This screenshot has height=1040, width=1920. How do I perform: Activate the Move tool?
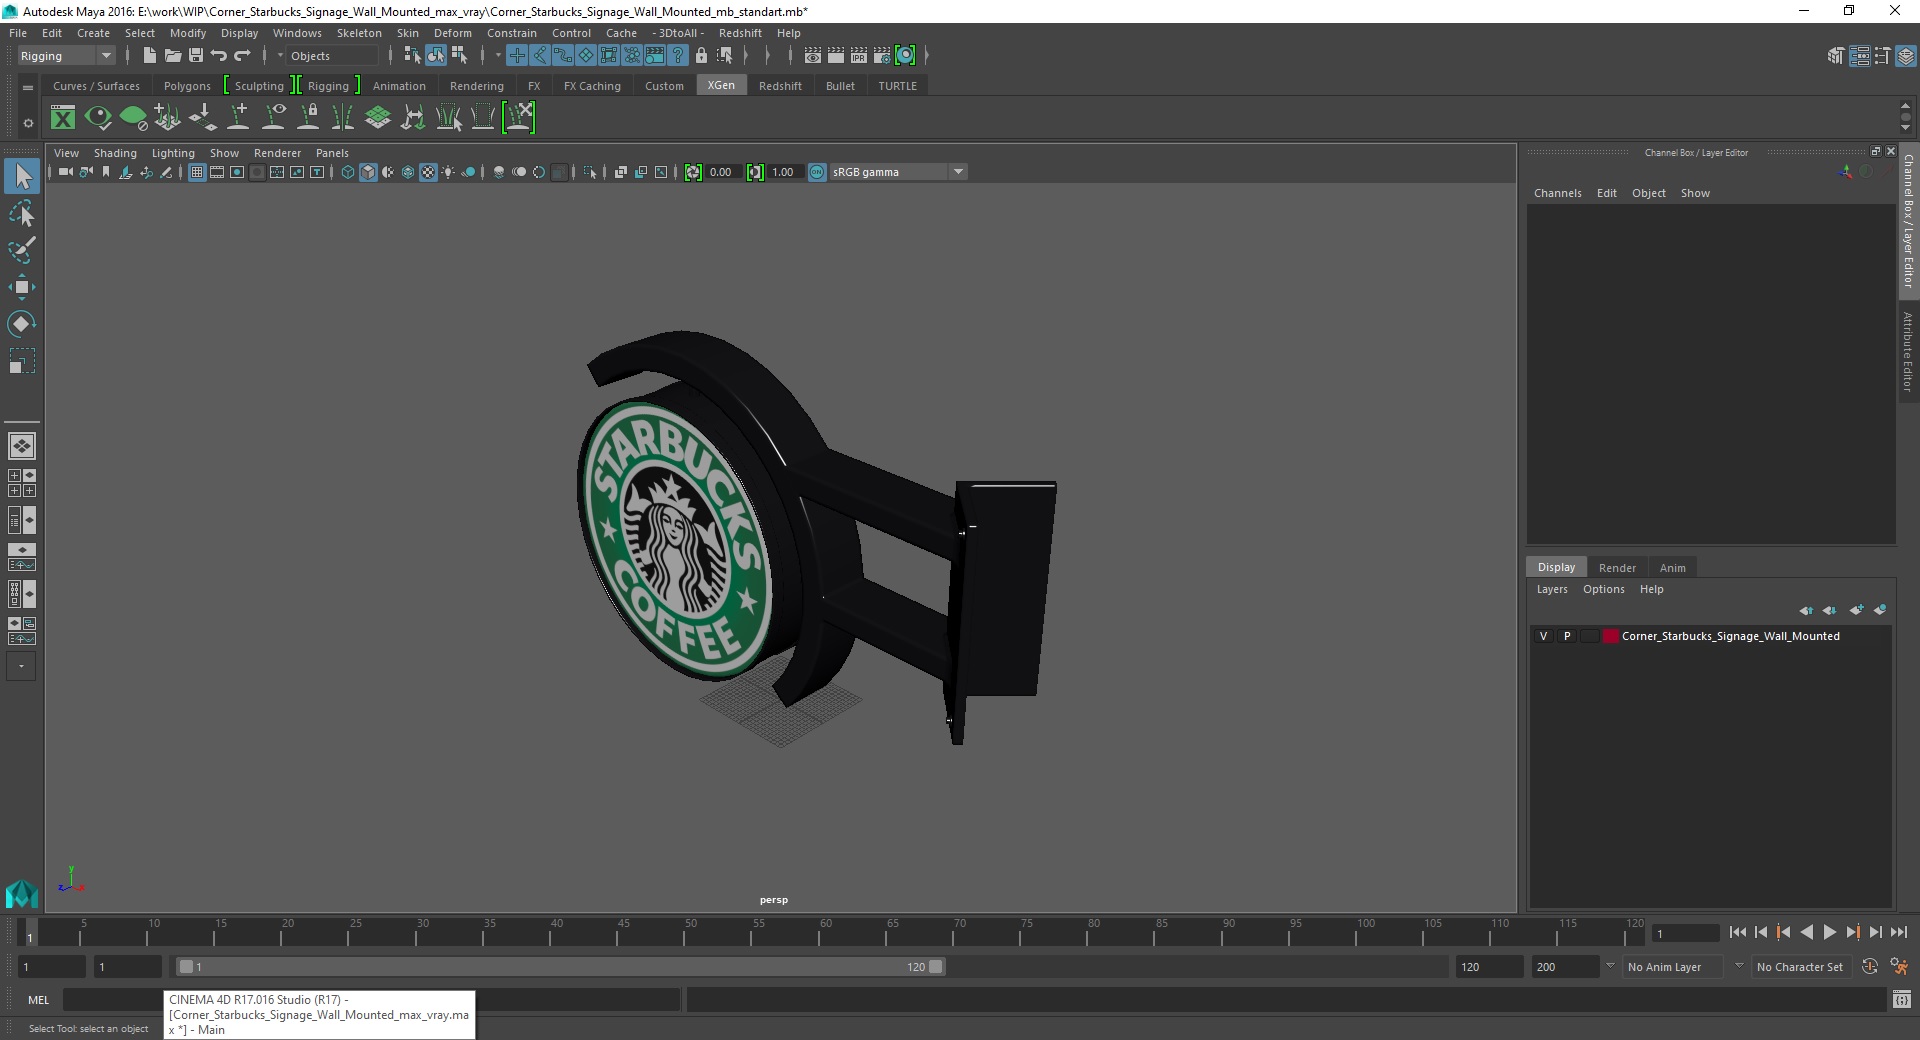[22, 287]
